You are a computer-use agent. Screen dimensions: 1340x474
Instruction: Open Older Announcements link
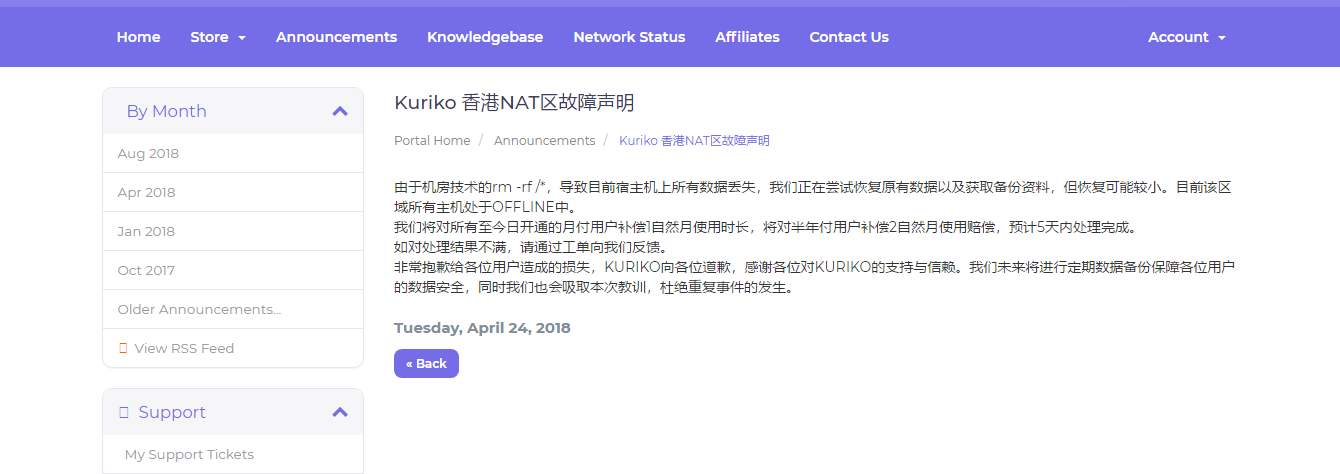coord(199,310)
